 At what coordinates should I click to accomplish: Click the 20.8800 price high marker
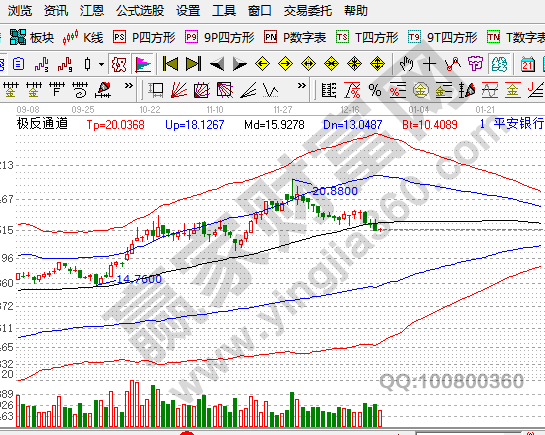point(335,191)
